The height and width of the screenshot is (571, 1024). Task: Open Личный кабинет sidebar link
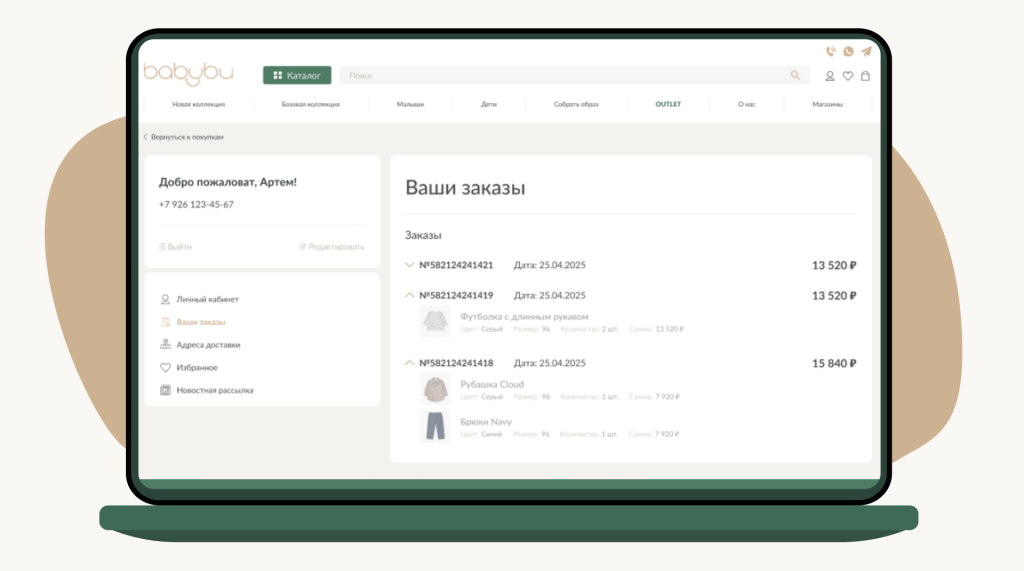point(208,299)
